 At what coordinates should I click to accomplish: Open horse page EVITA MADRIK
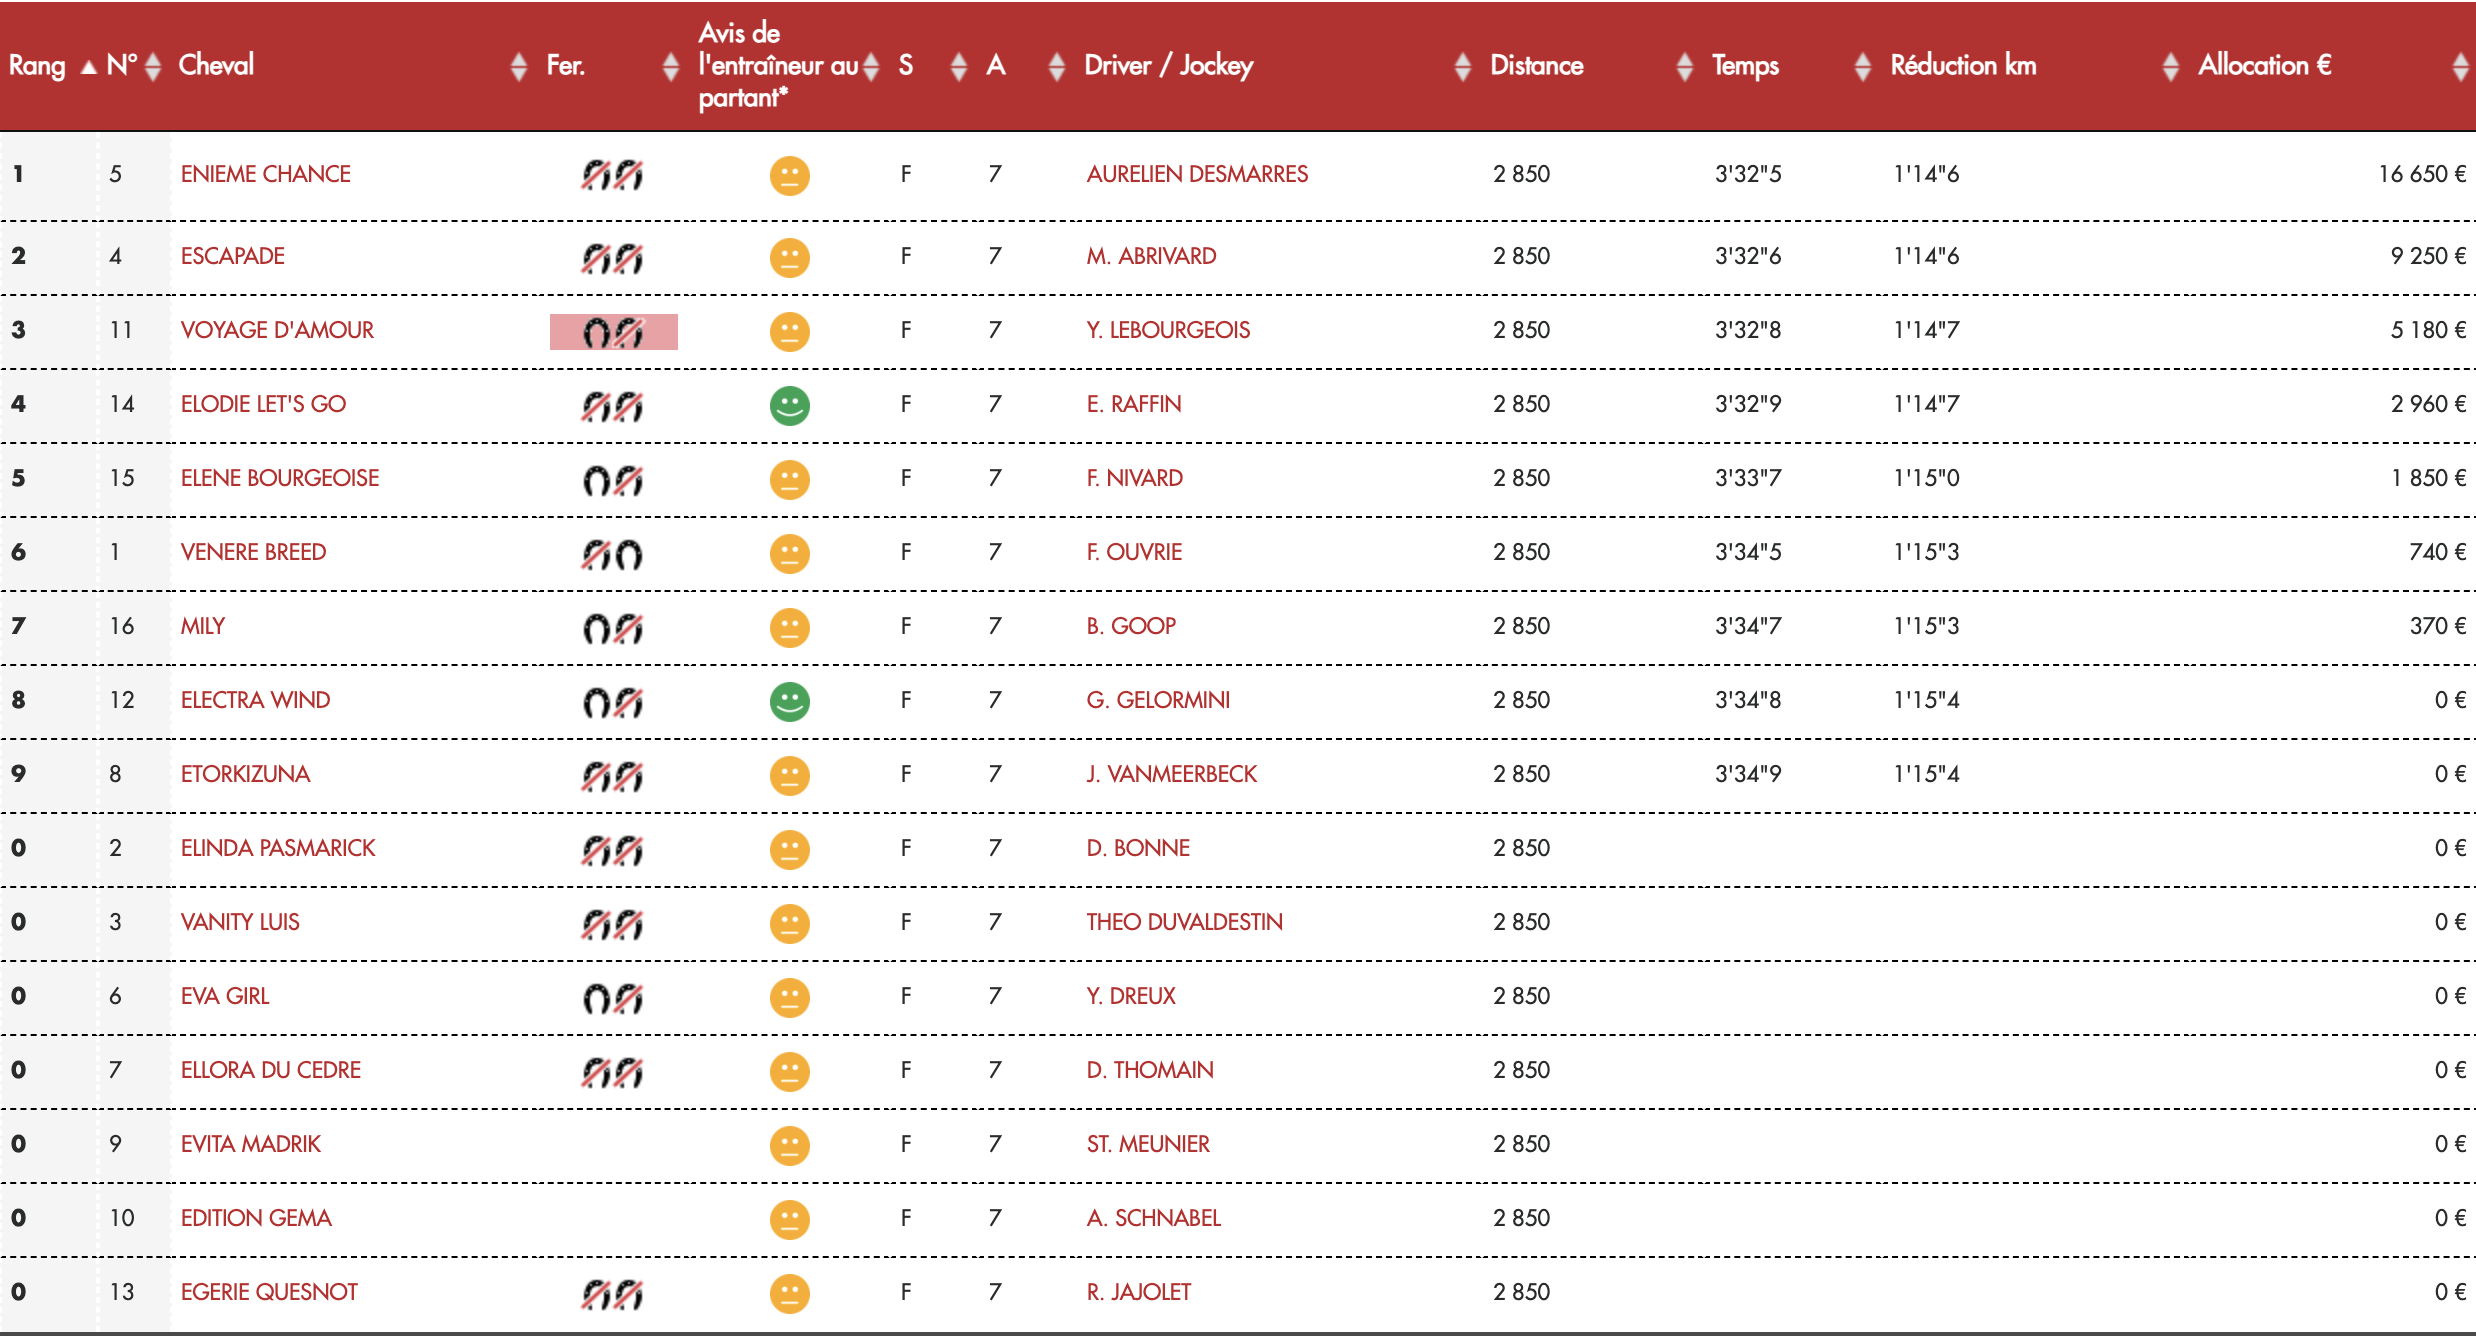(x=251, y=1144)
